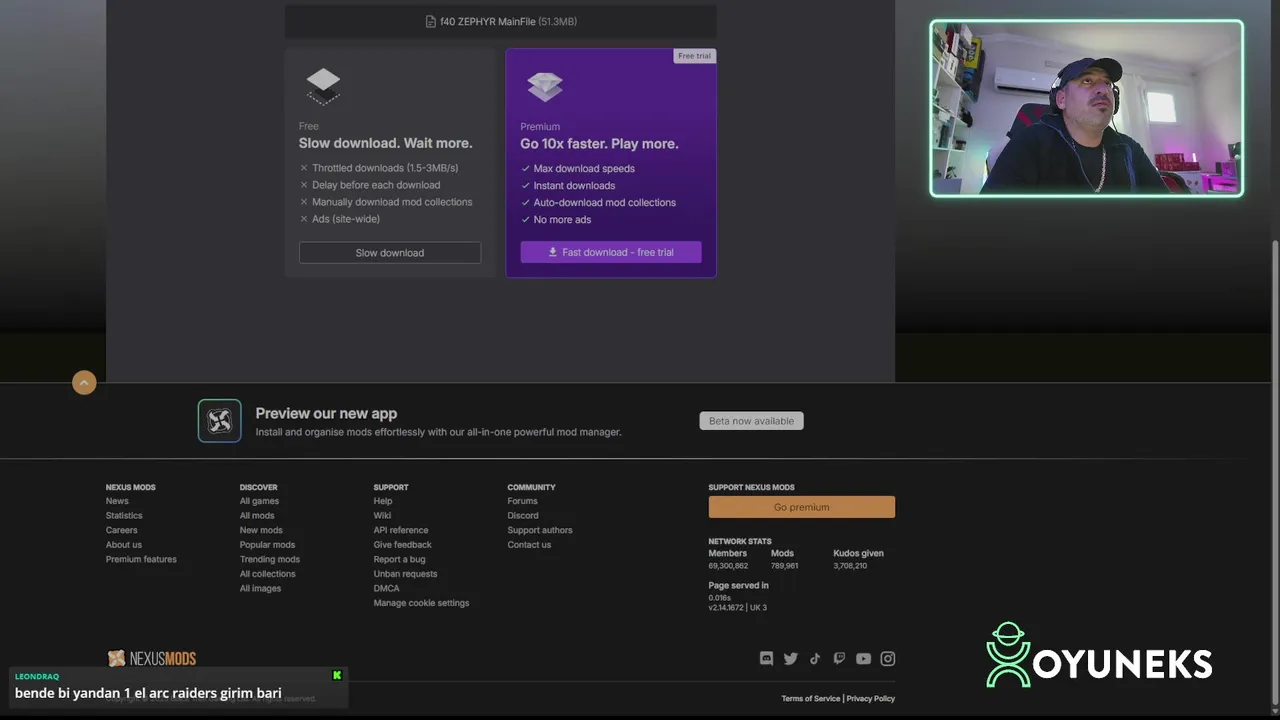Open Manage cookie settings link
Screen dimensions: 1280x720
[x=421, y=603]
